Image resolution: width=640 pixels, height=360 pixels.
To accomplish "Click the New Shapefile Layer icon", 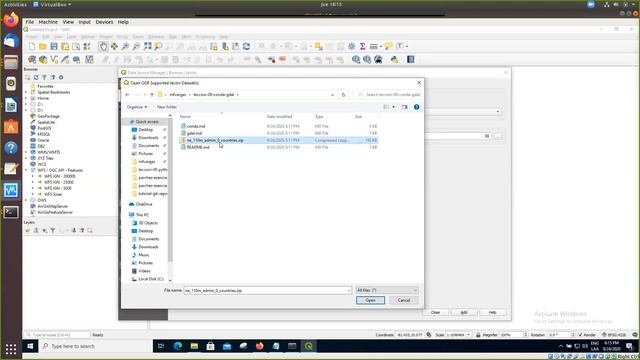I will (x=54, y=60).
